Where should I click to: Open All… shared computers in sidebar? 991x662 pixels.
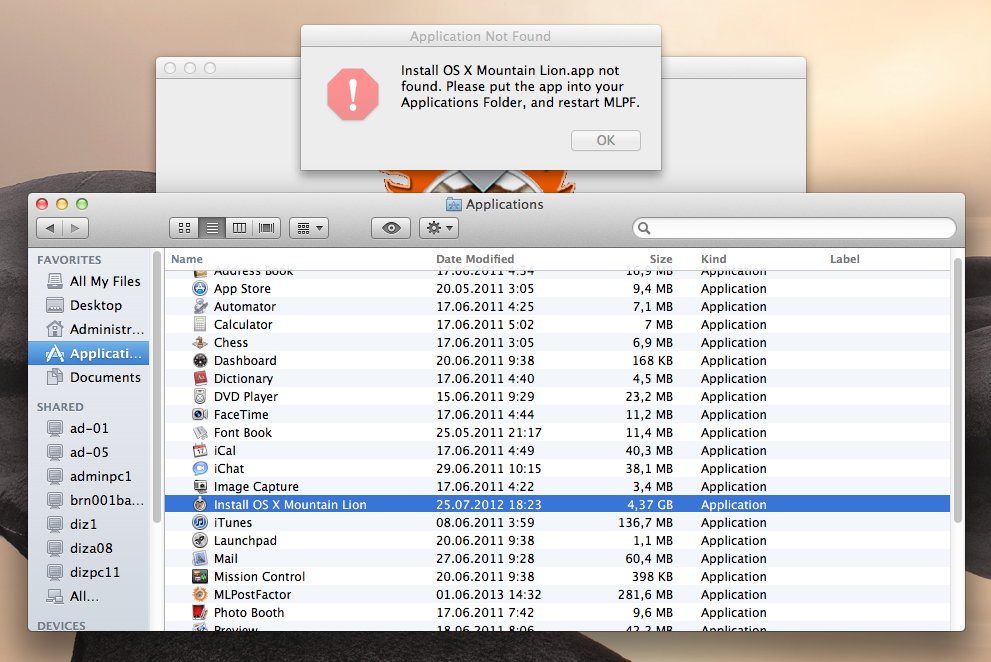point(89,596)
